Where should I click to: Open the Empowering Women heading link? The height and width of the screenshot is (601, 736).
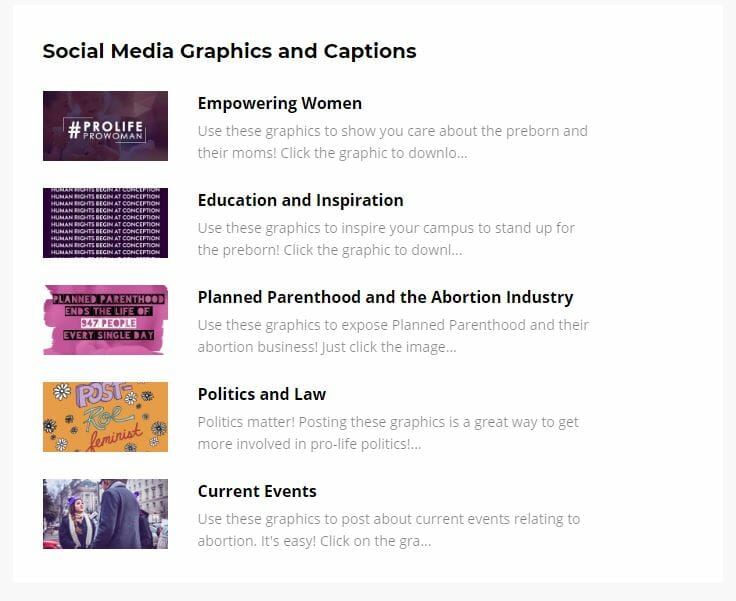[280, 103]
